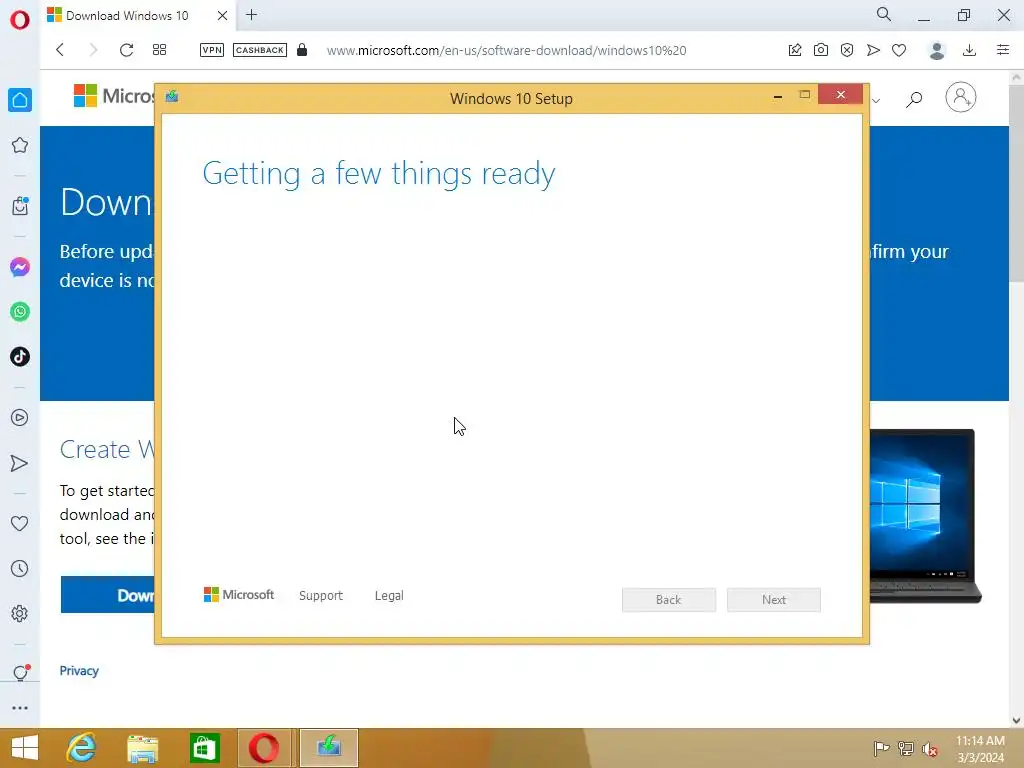1024x768 pixels.
Task: Click the lightbulb tips icon in sidebar
Action: tap(20, 673)
